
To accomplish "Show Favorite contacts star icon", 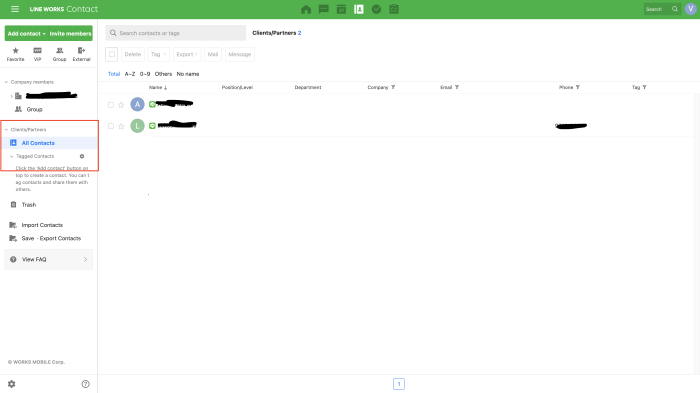I will [16, 54].
